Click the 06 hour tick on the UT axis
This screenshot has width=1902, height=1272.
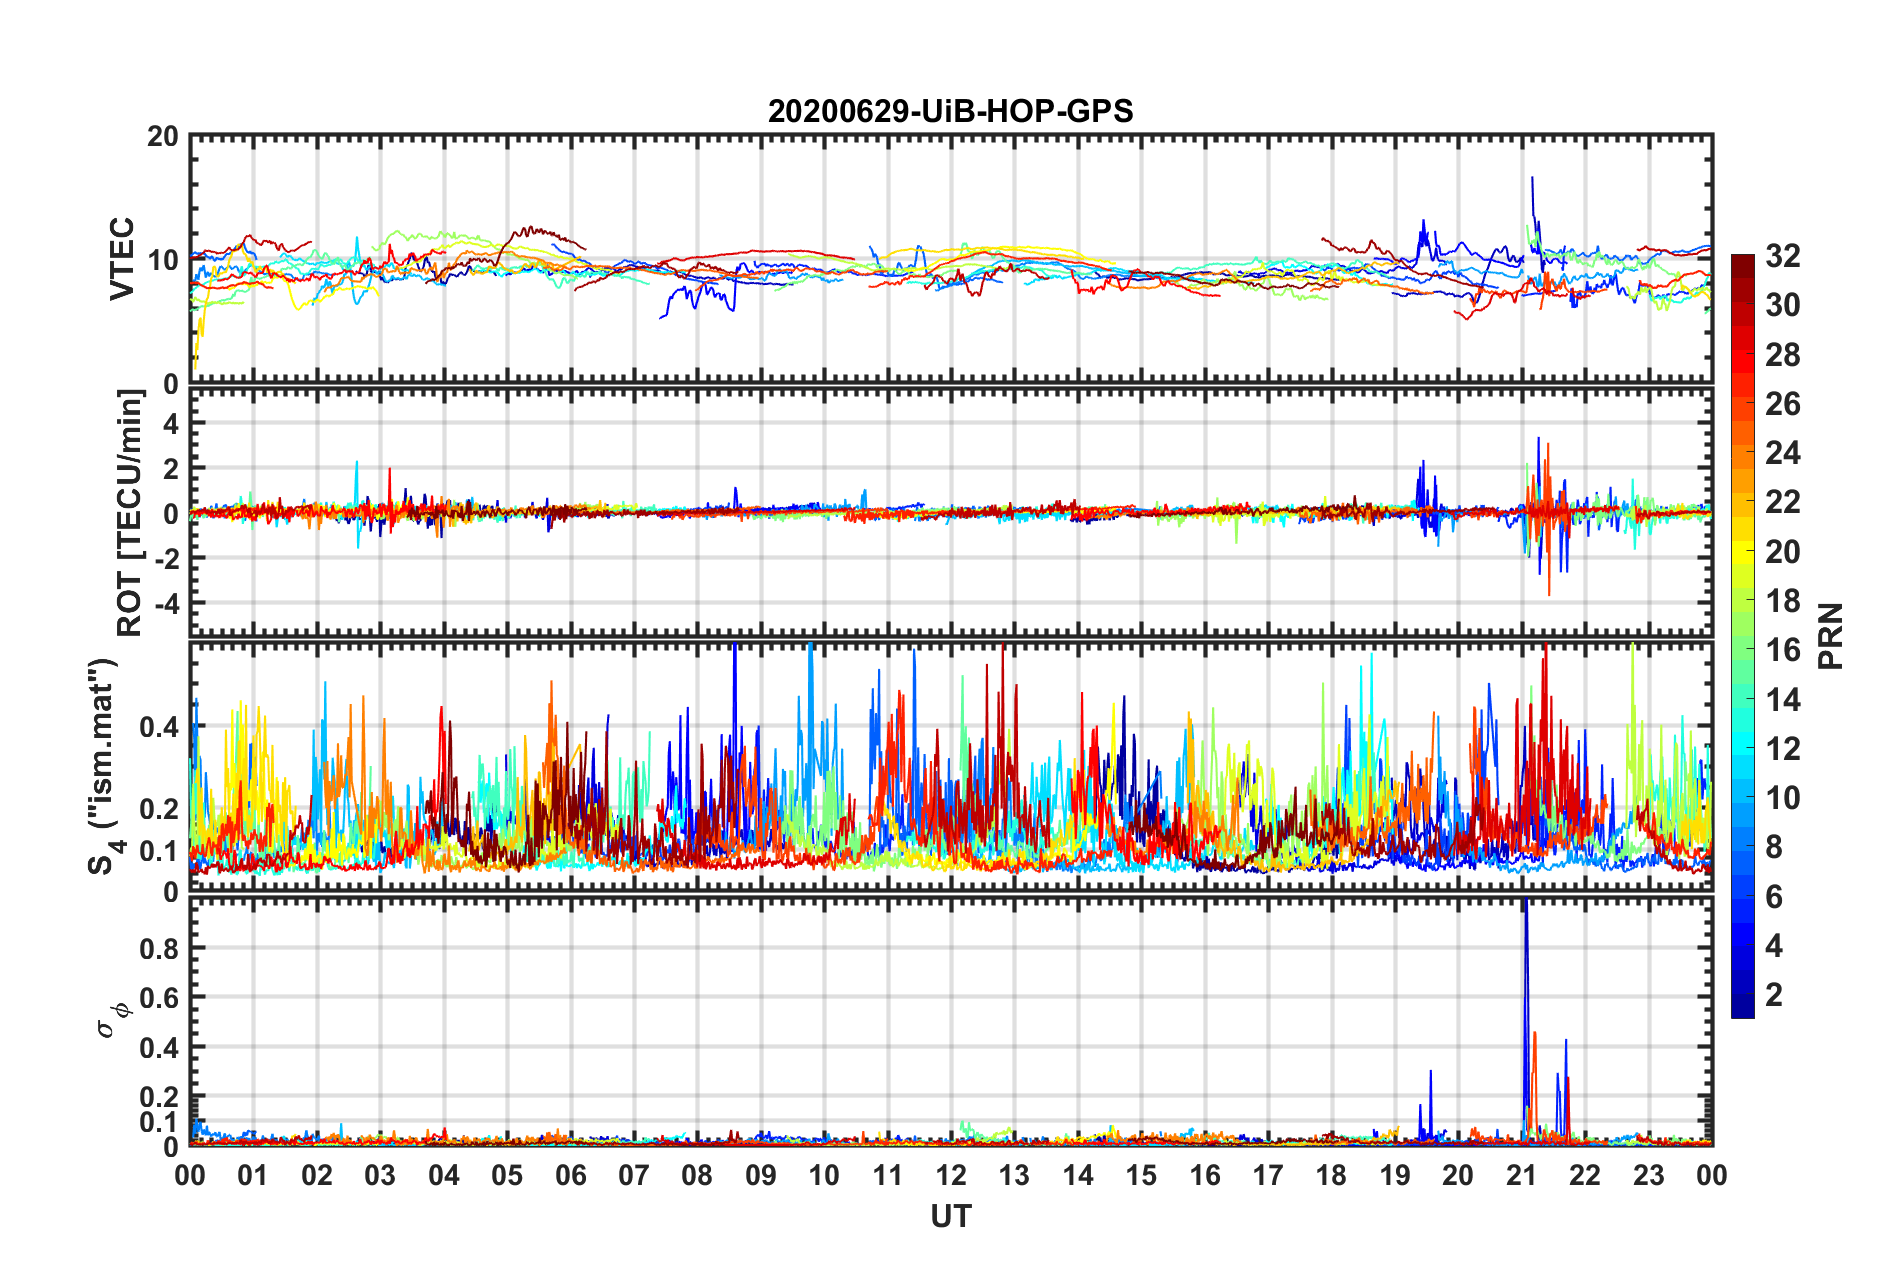(570, 1176)
